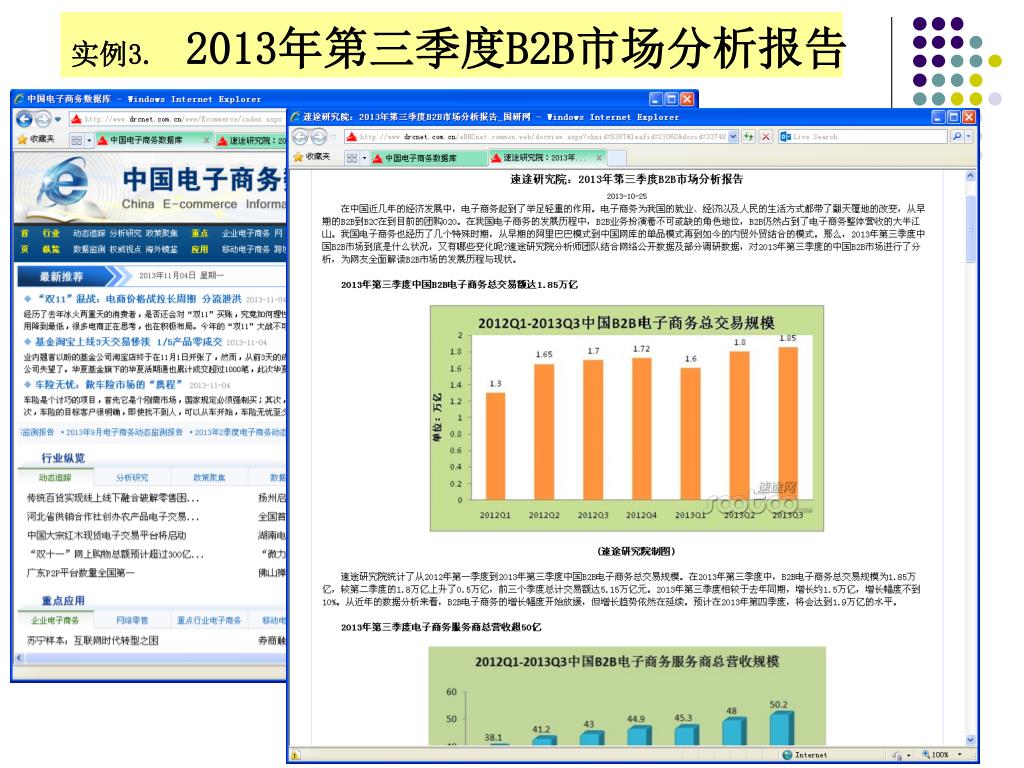The image size is (1024, 768).
Task: Open 中国大宗红木现货电子交易平台将启动 link
Action: coord(106,536)
